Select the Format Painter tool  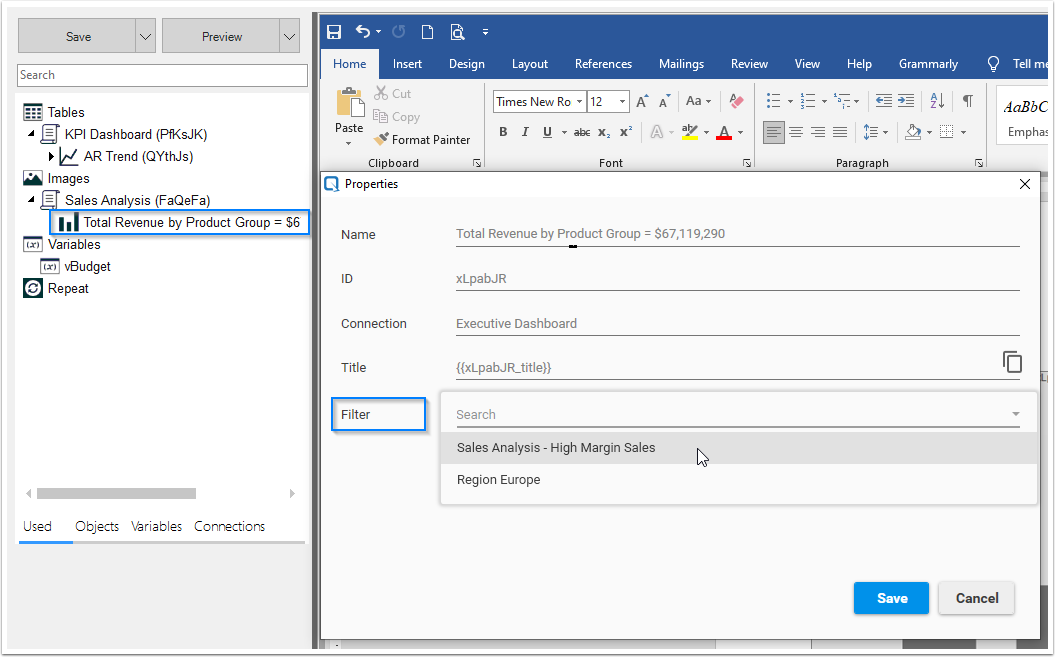point(421,140)
